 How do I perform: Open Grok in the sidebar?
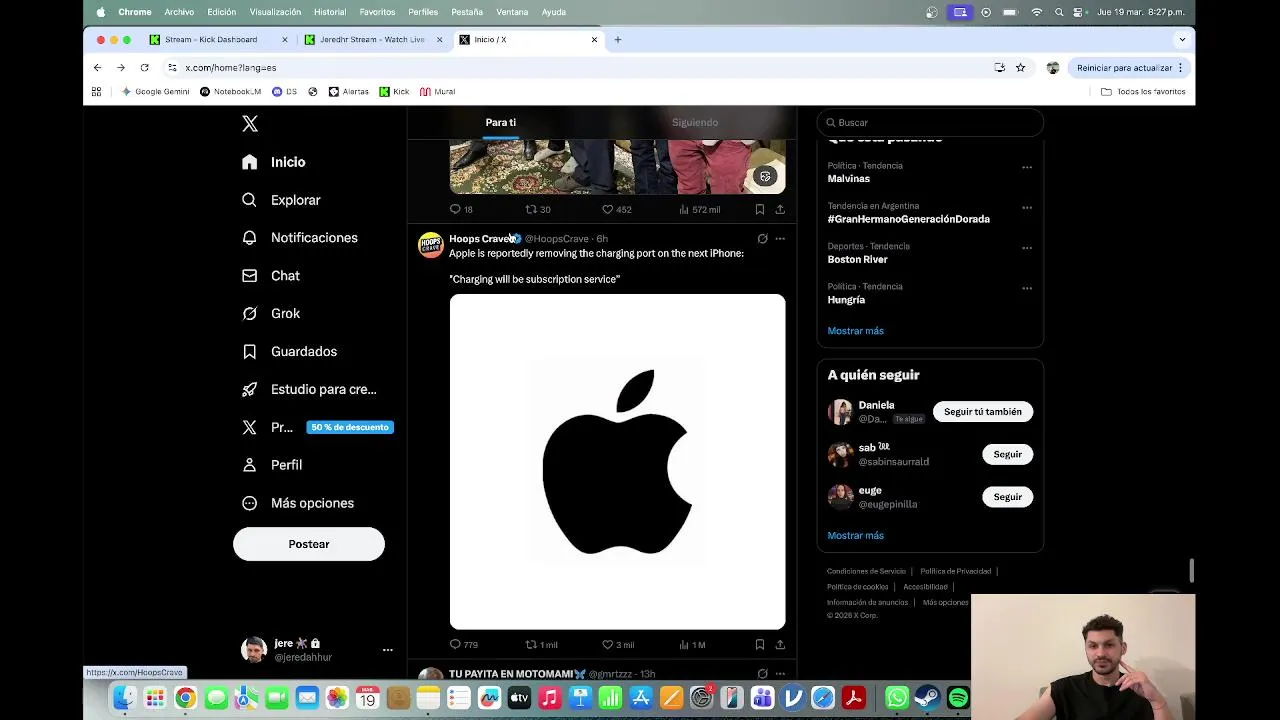click(x=271, y=314)
